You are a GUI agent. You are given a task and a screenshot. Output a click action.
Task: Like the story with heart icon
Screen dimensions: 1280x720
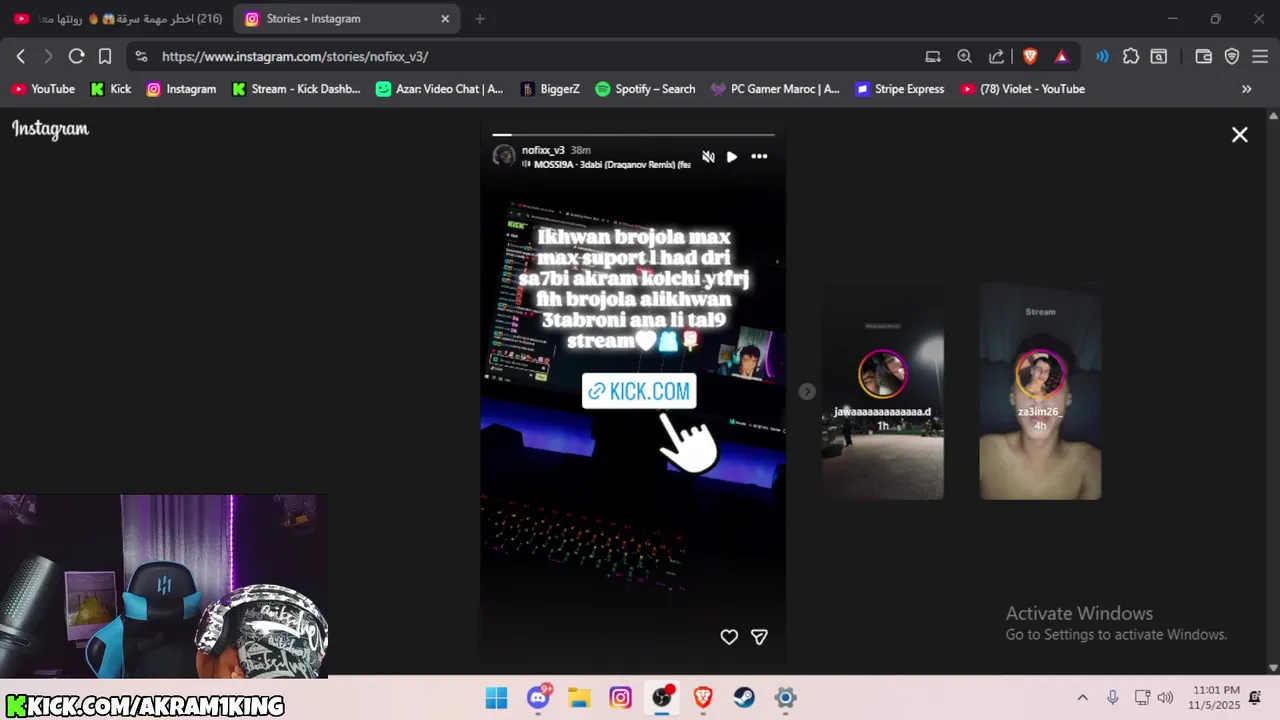(729, 637)
